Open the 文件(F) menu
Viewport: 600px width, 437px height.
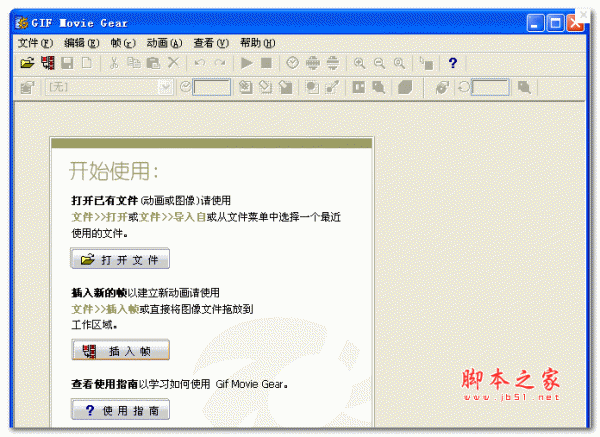click(x=35, y=43)
